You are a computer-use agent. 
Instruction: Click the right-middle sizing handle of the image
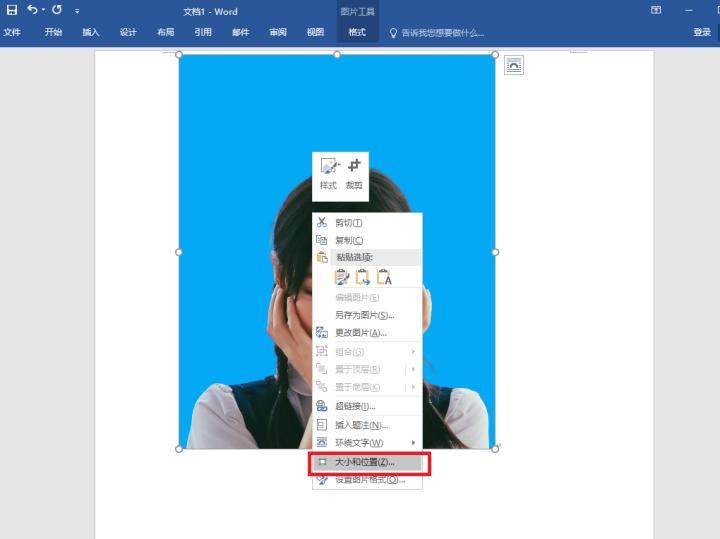coord(495,252)
